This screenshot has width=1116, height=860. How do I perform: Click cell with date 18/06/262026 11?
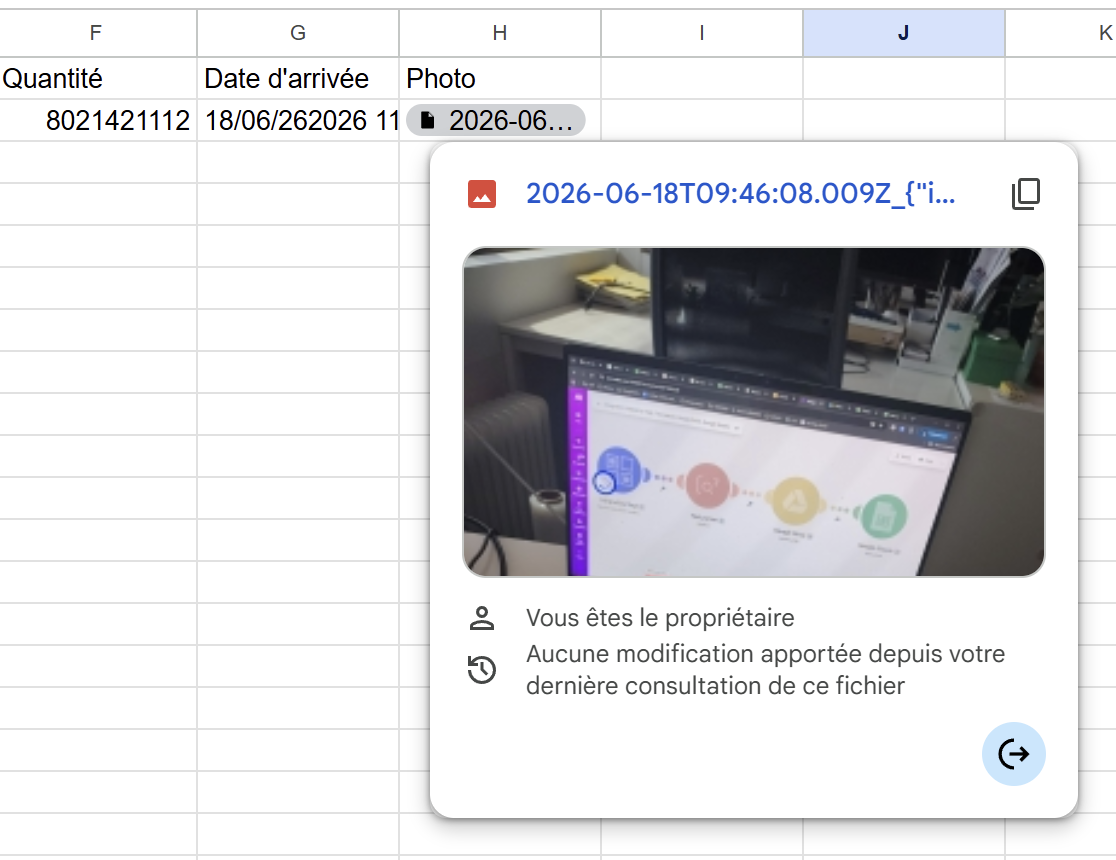[x=298, y=120]
